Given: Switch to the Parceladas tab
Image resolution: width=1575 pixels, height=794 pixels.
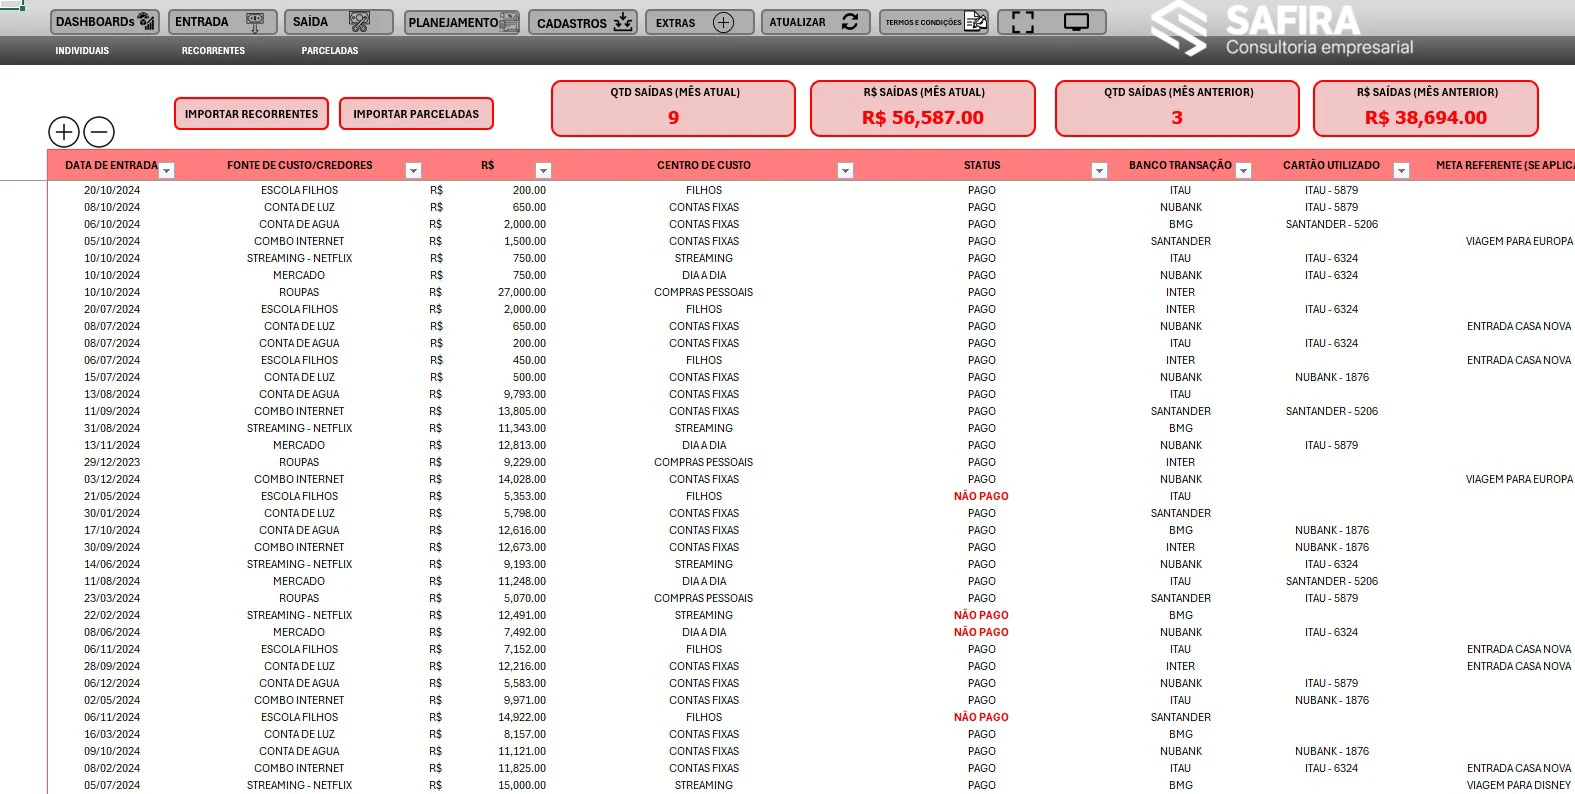Looking at the screenshot, I should pyautogui.click(x=330, y=51).
